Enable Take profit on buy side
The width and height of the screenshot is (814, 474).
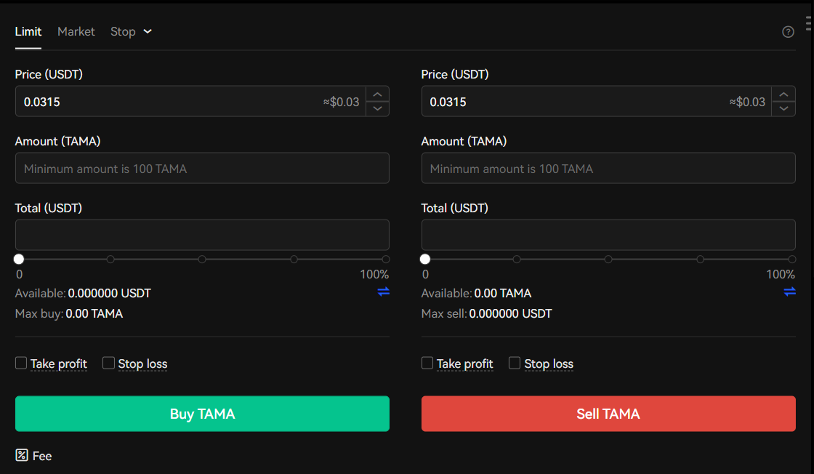pyautogui.click(x=21, y=363)
